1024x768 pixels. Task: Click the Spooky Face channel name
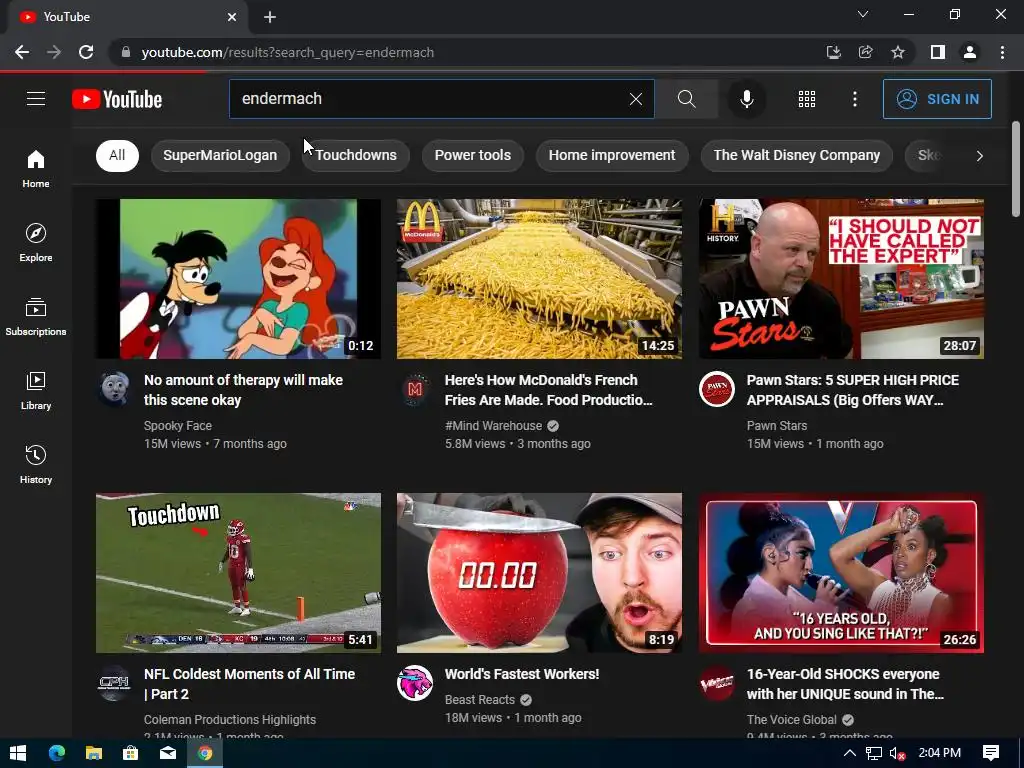coord(178,426)
